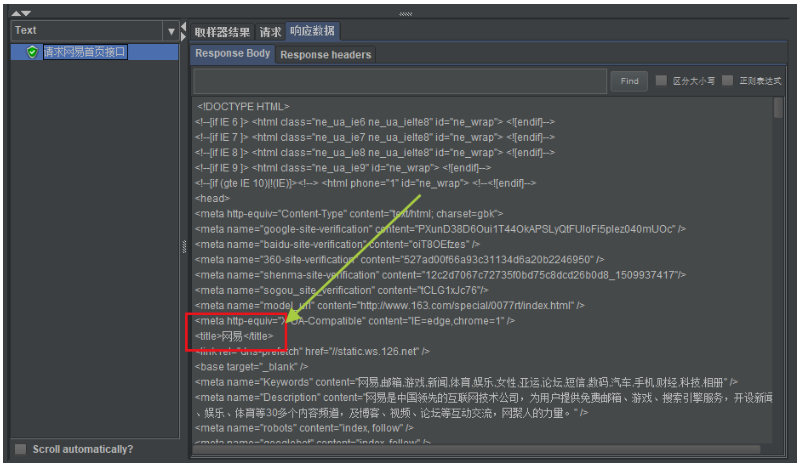Click the search text input field
This screenshot has width=801, height=467.
tap(400, 81)
